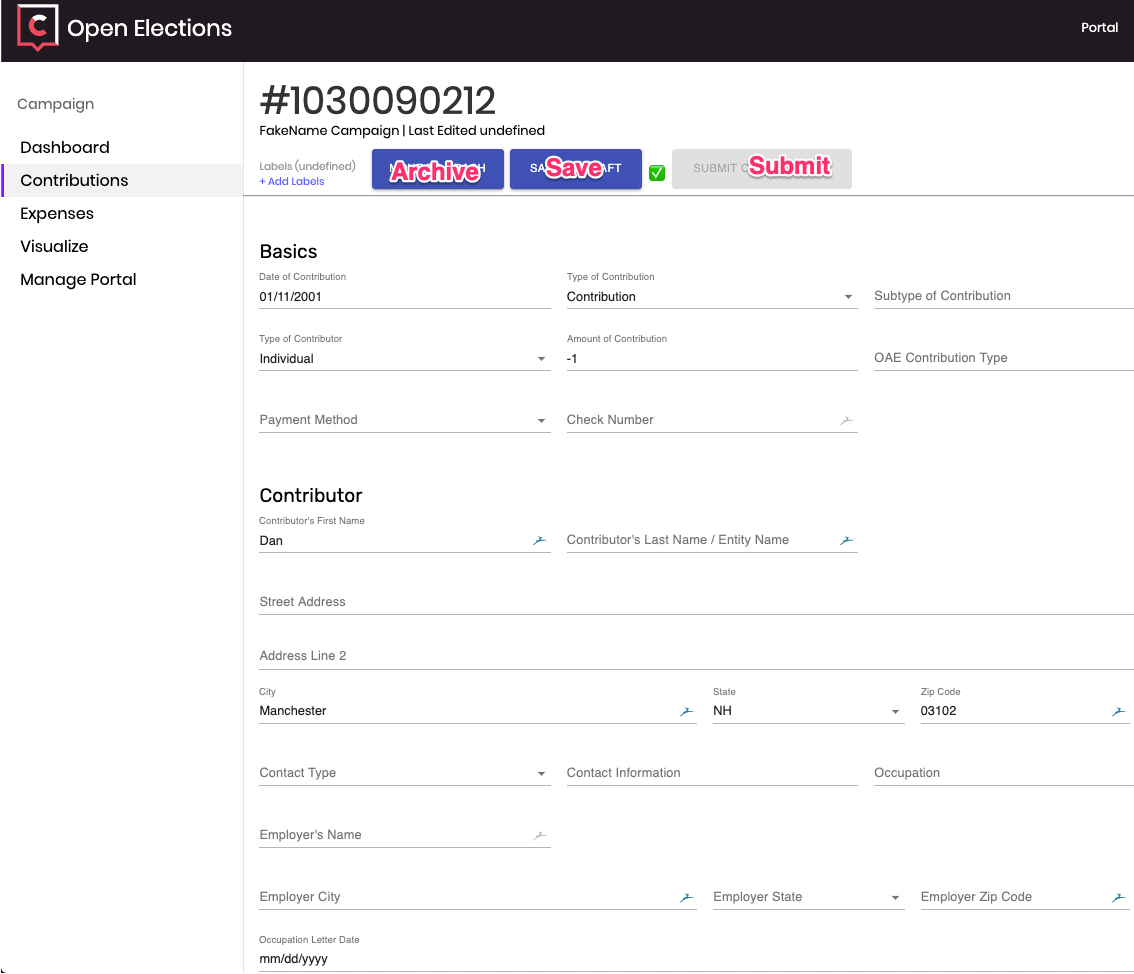Viewport: 1134px width, 974px height.
Task: Open the Employer State dropdown
Action: pos(809,897)
